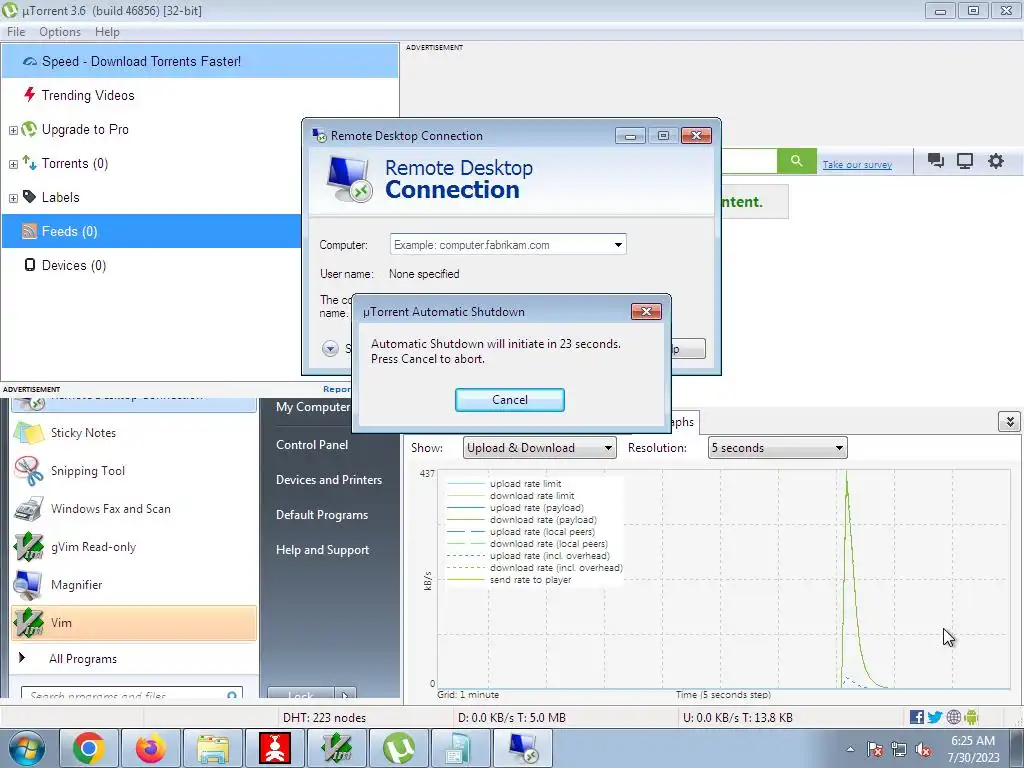Viewport: 1024px width, 768px height.
Task: Launch Vim from Start menu
Action: [x=134, y=623]
